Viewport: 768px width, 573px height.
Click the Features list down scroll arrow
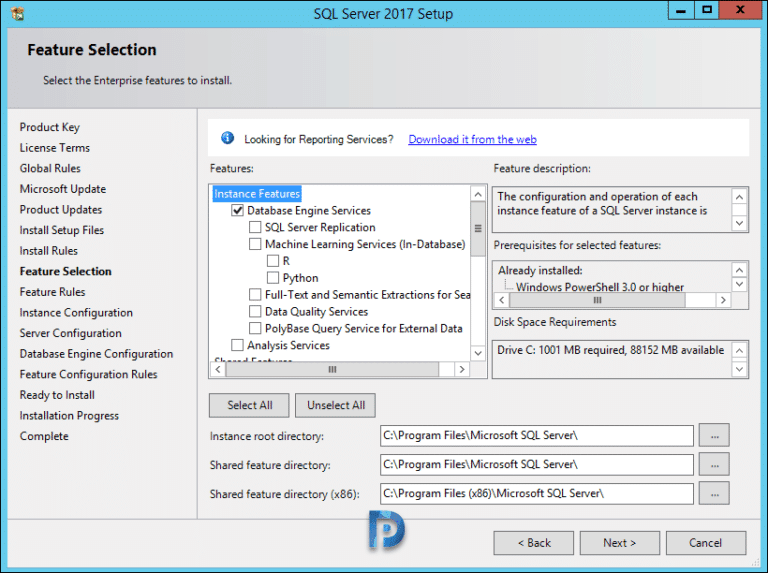pyautogui.click(x=478, y=353)
